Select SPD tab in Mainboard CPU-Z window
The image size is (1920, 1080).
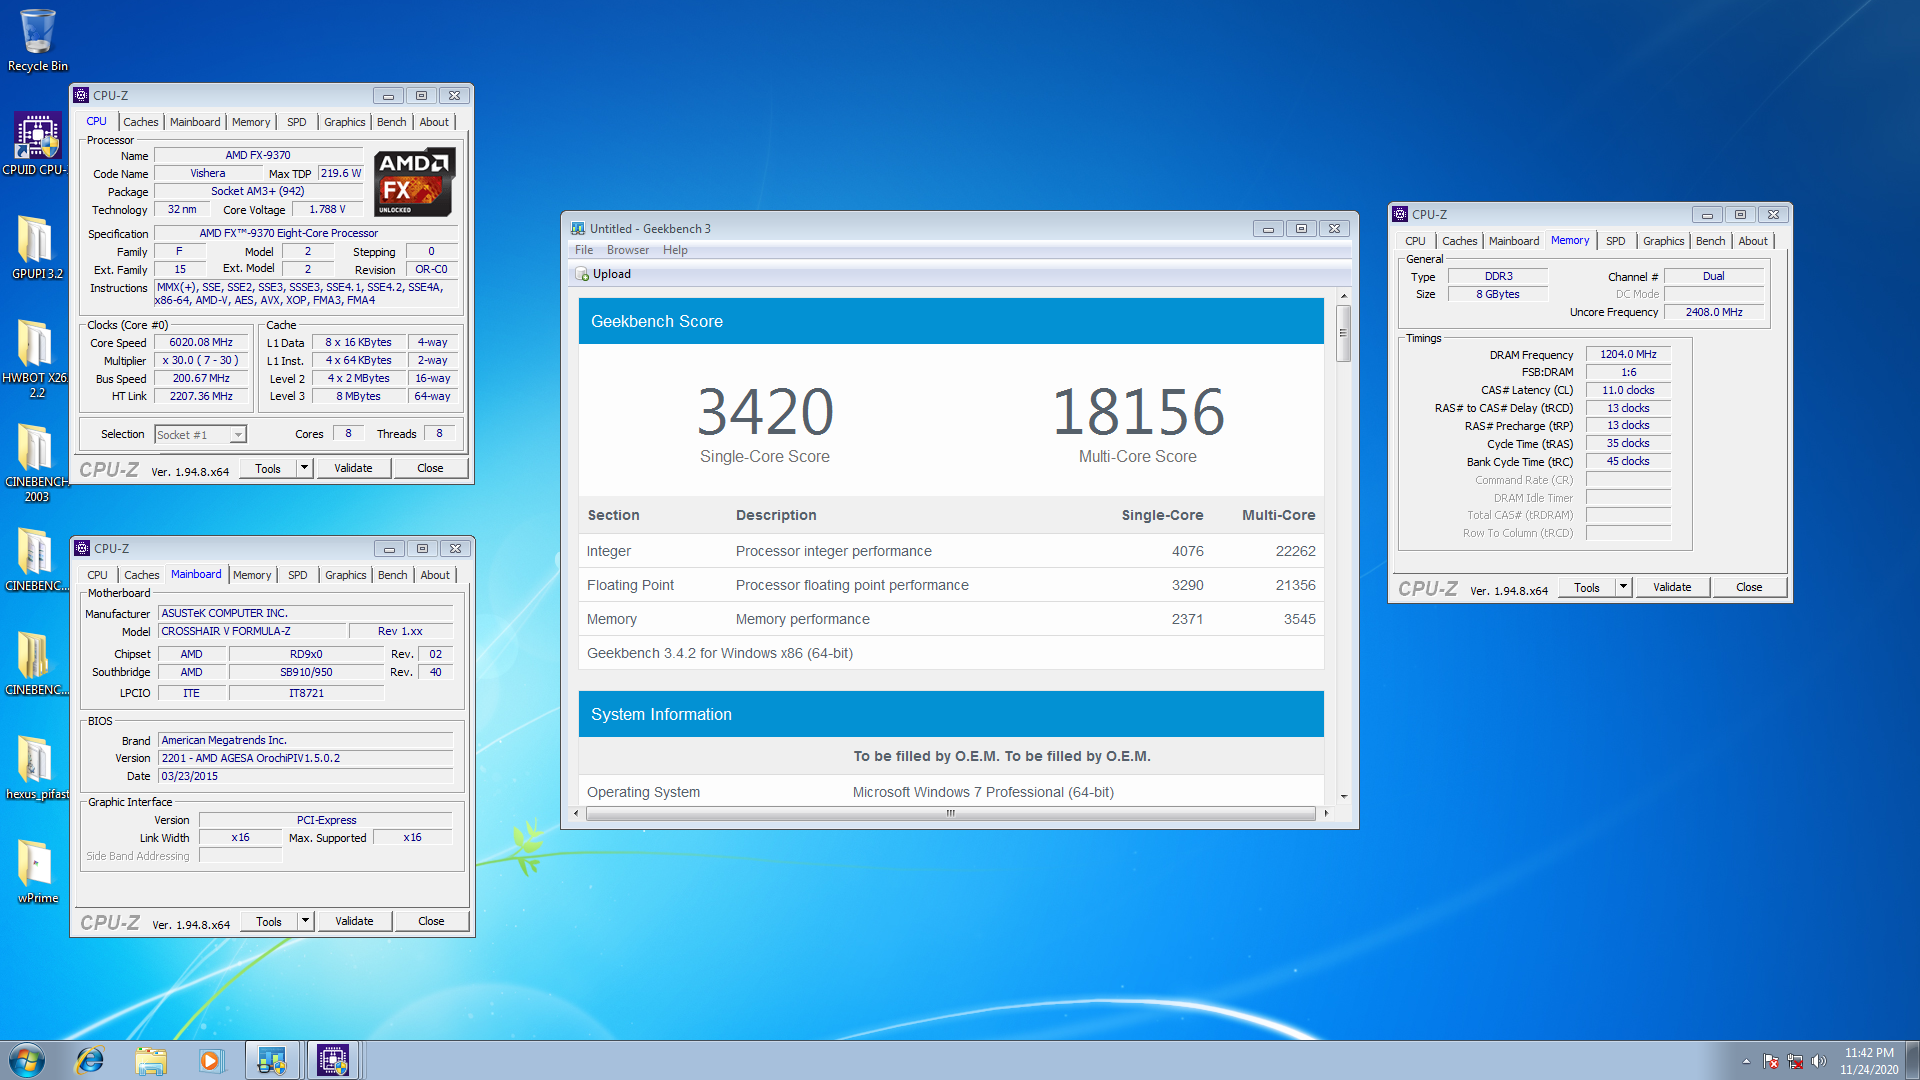click(298, 575)
